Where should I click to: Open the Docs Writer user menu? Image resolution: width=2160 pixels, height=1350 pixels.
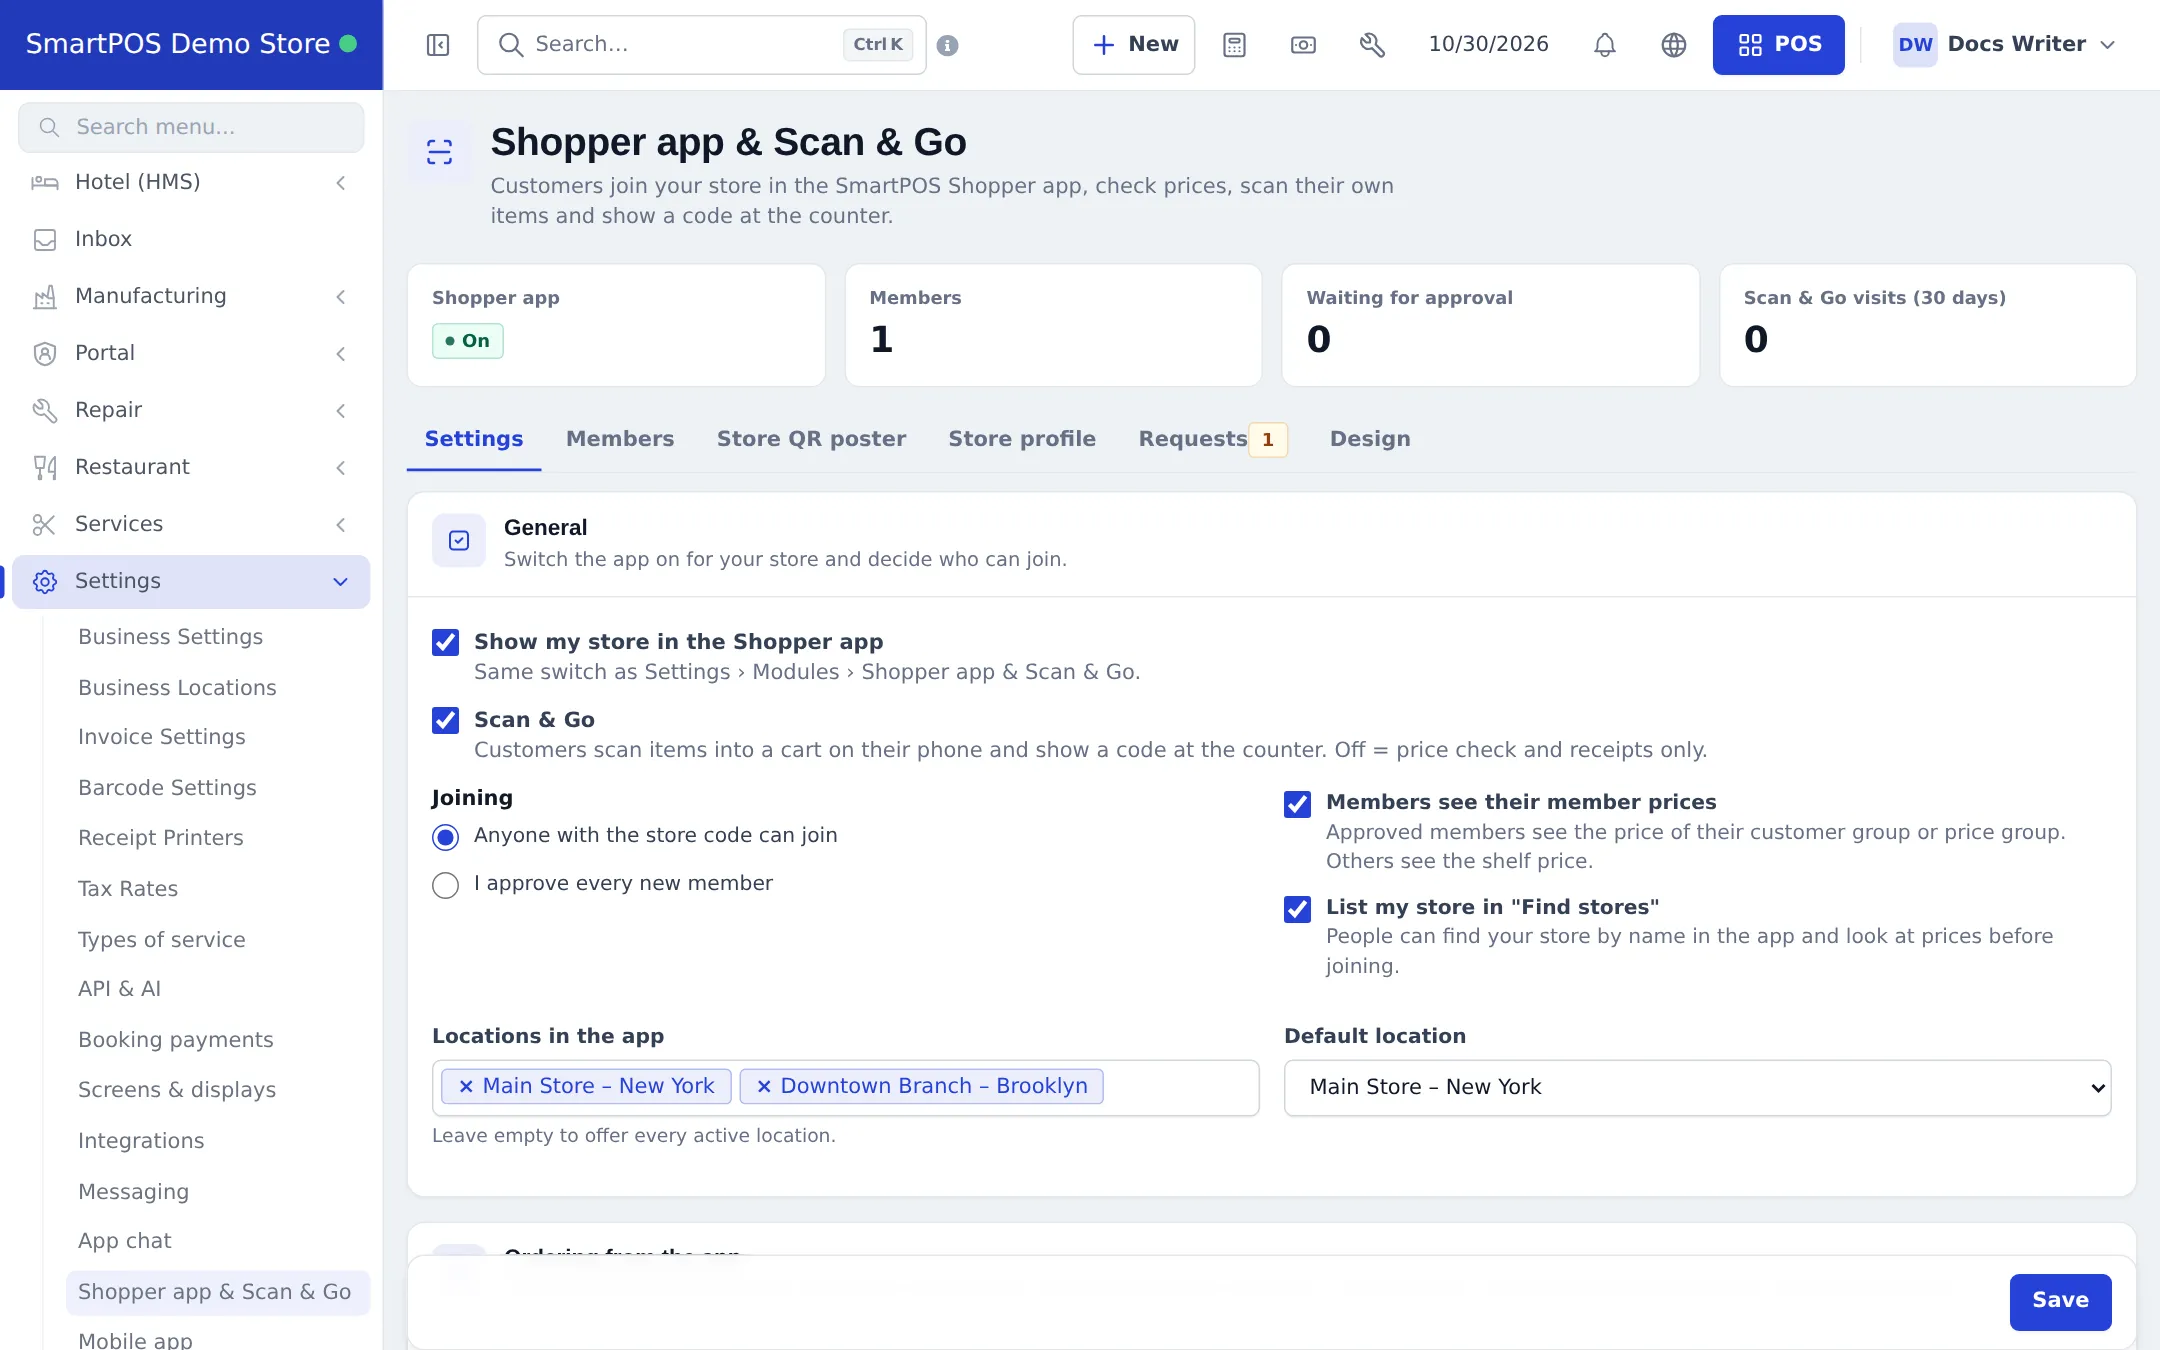(2005, 45)
